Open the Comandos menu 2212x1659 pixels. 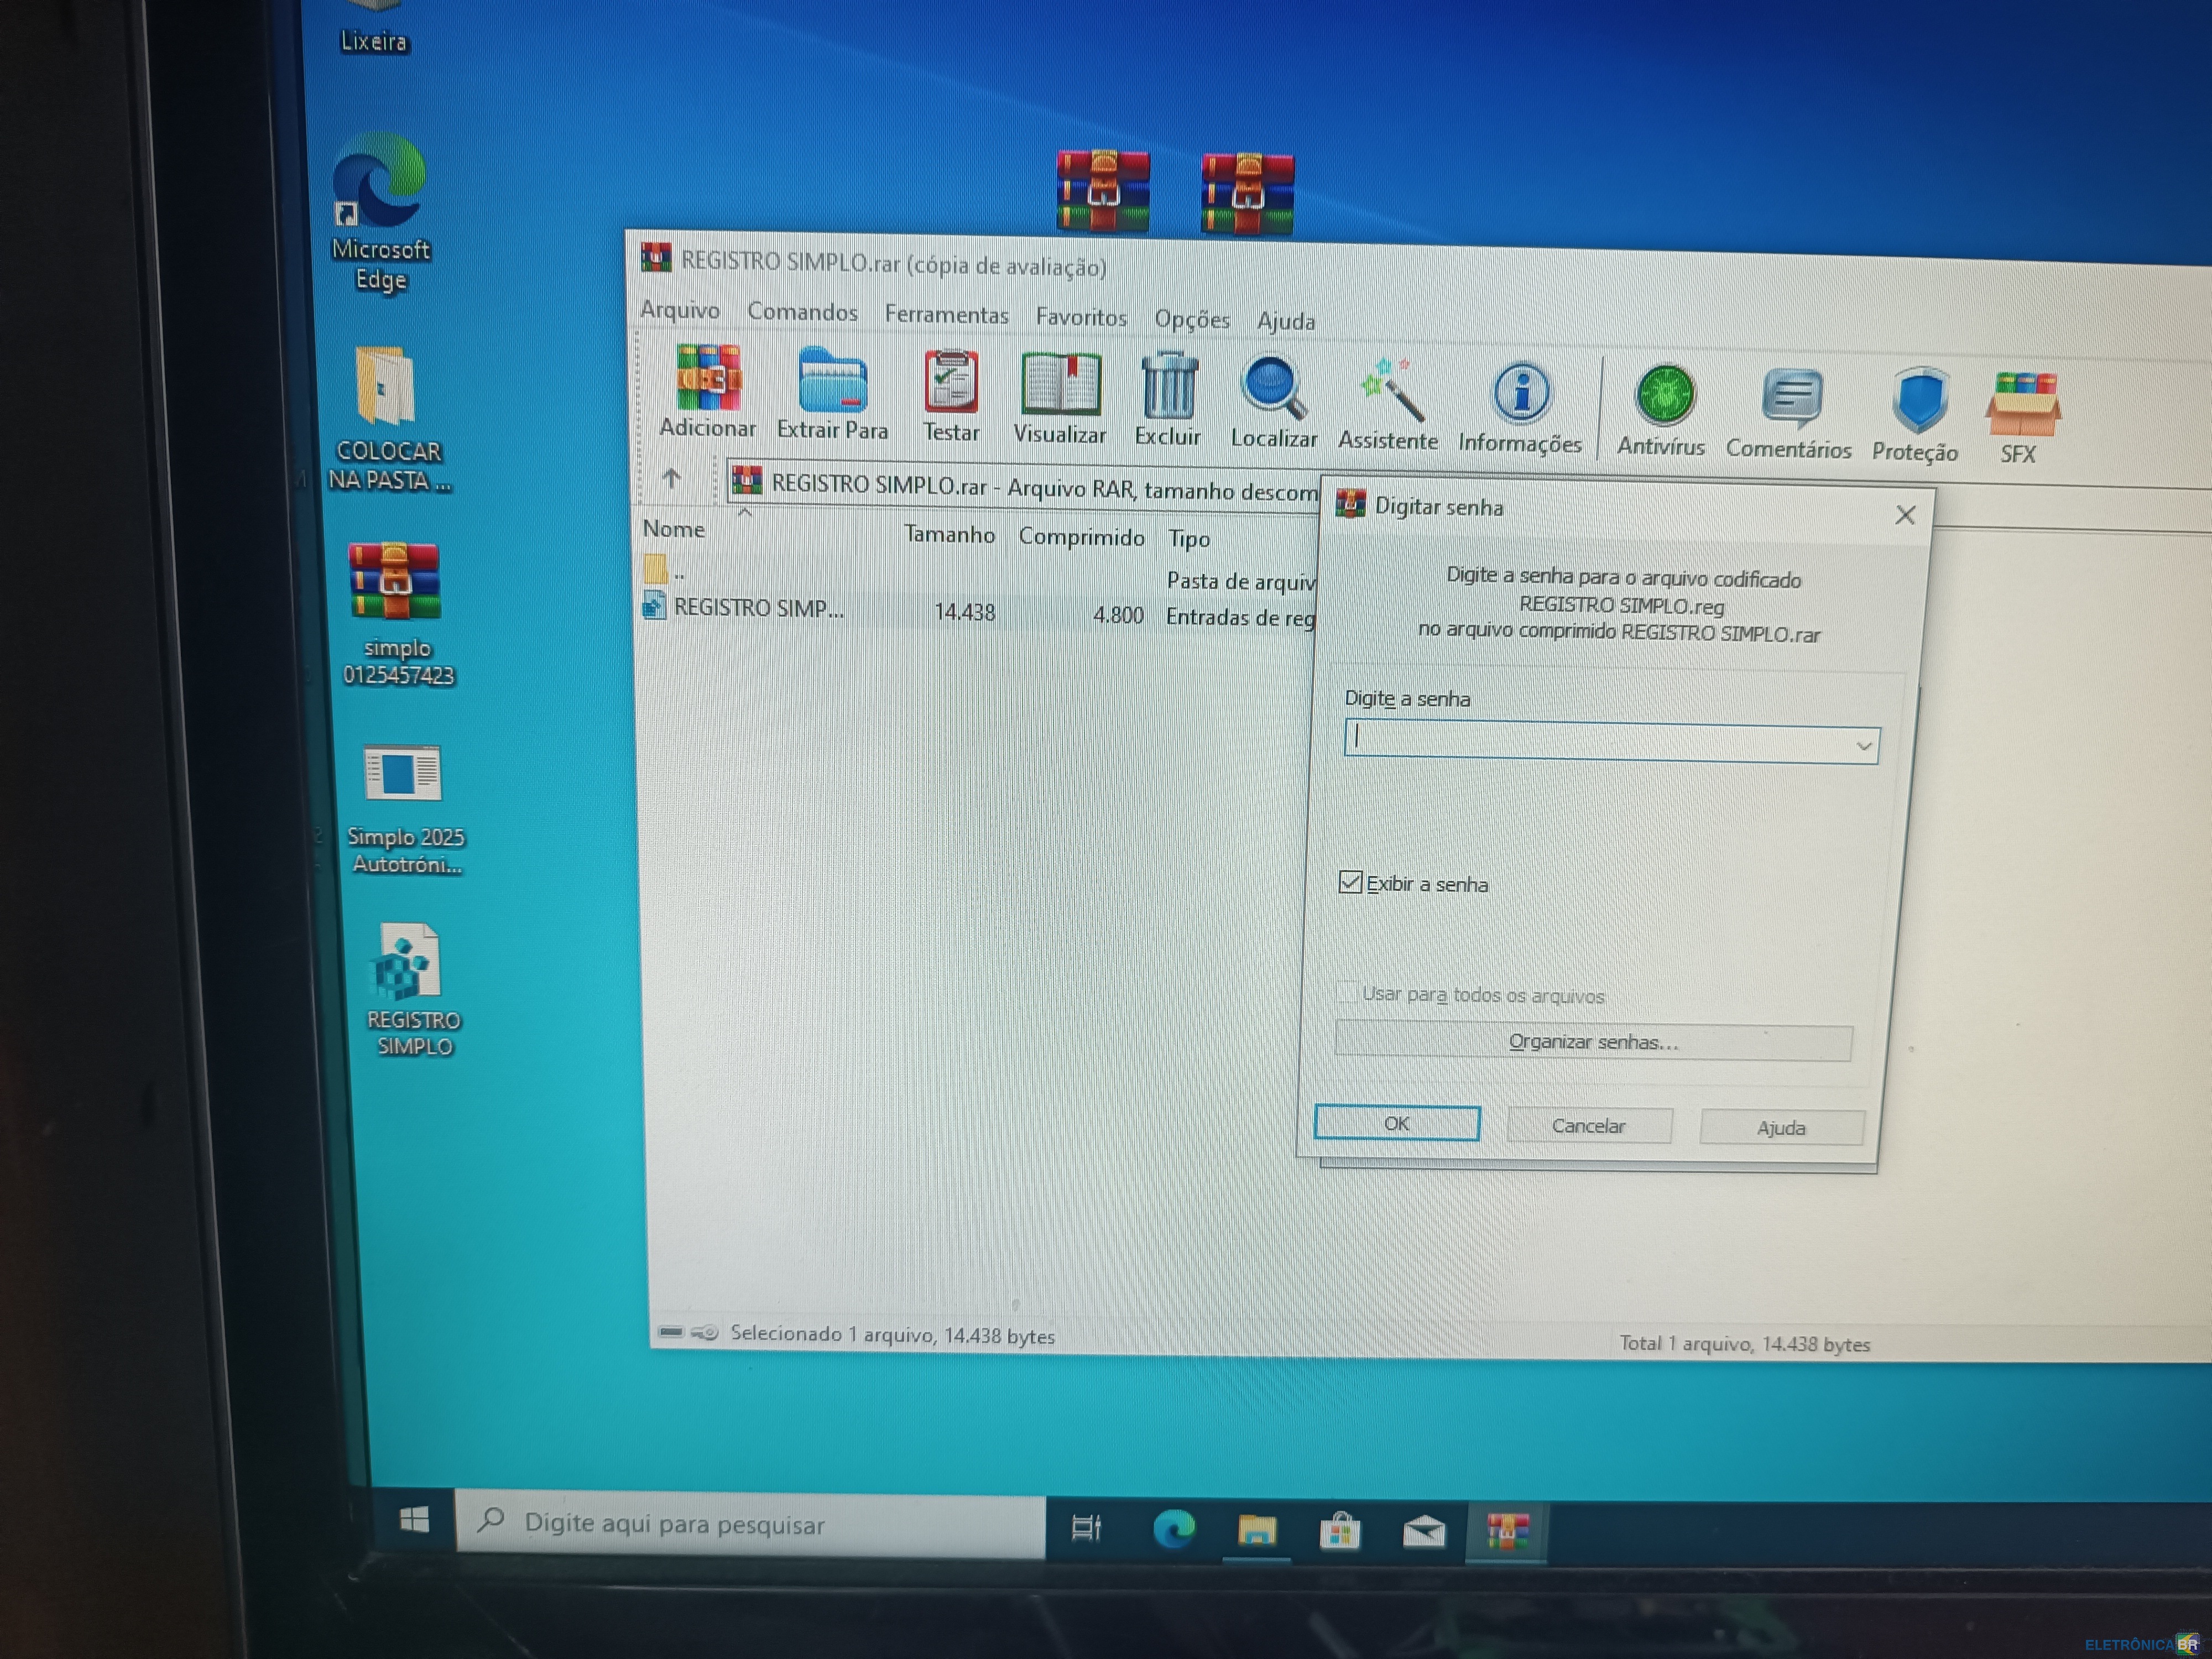coord(802,312)
